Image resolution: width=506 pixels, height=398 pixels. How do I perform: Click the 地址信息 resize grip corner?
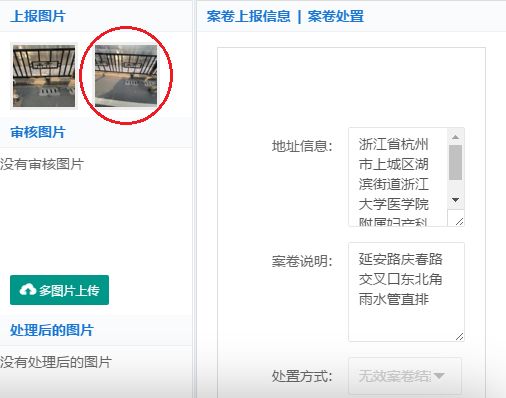pos(459,221)
